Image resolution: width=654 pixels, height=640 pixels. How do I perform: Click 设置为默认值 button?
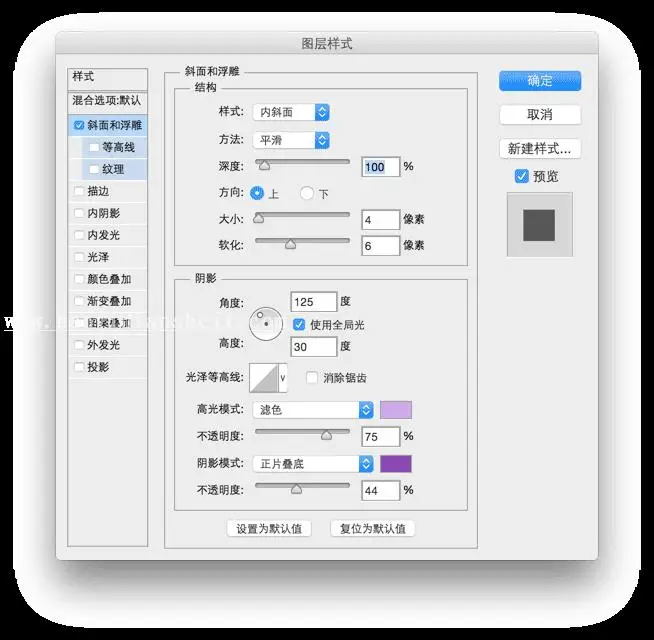coord(269,529)
